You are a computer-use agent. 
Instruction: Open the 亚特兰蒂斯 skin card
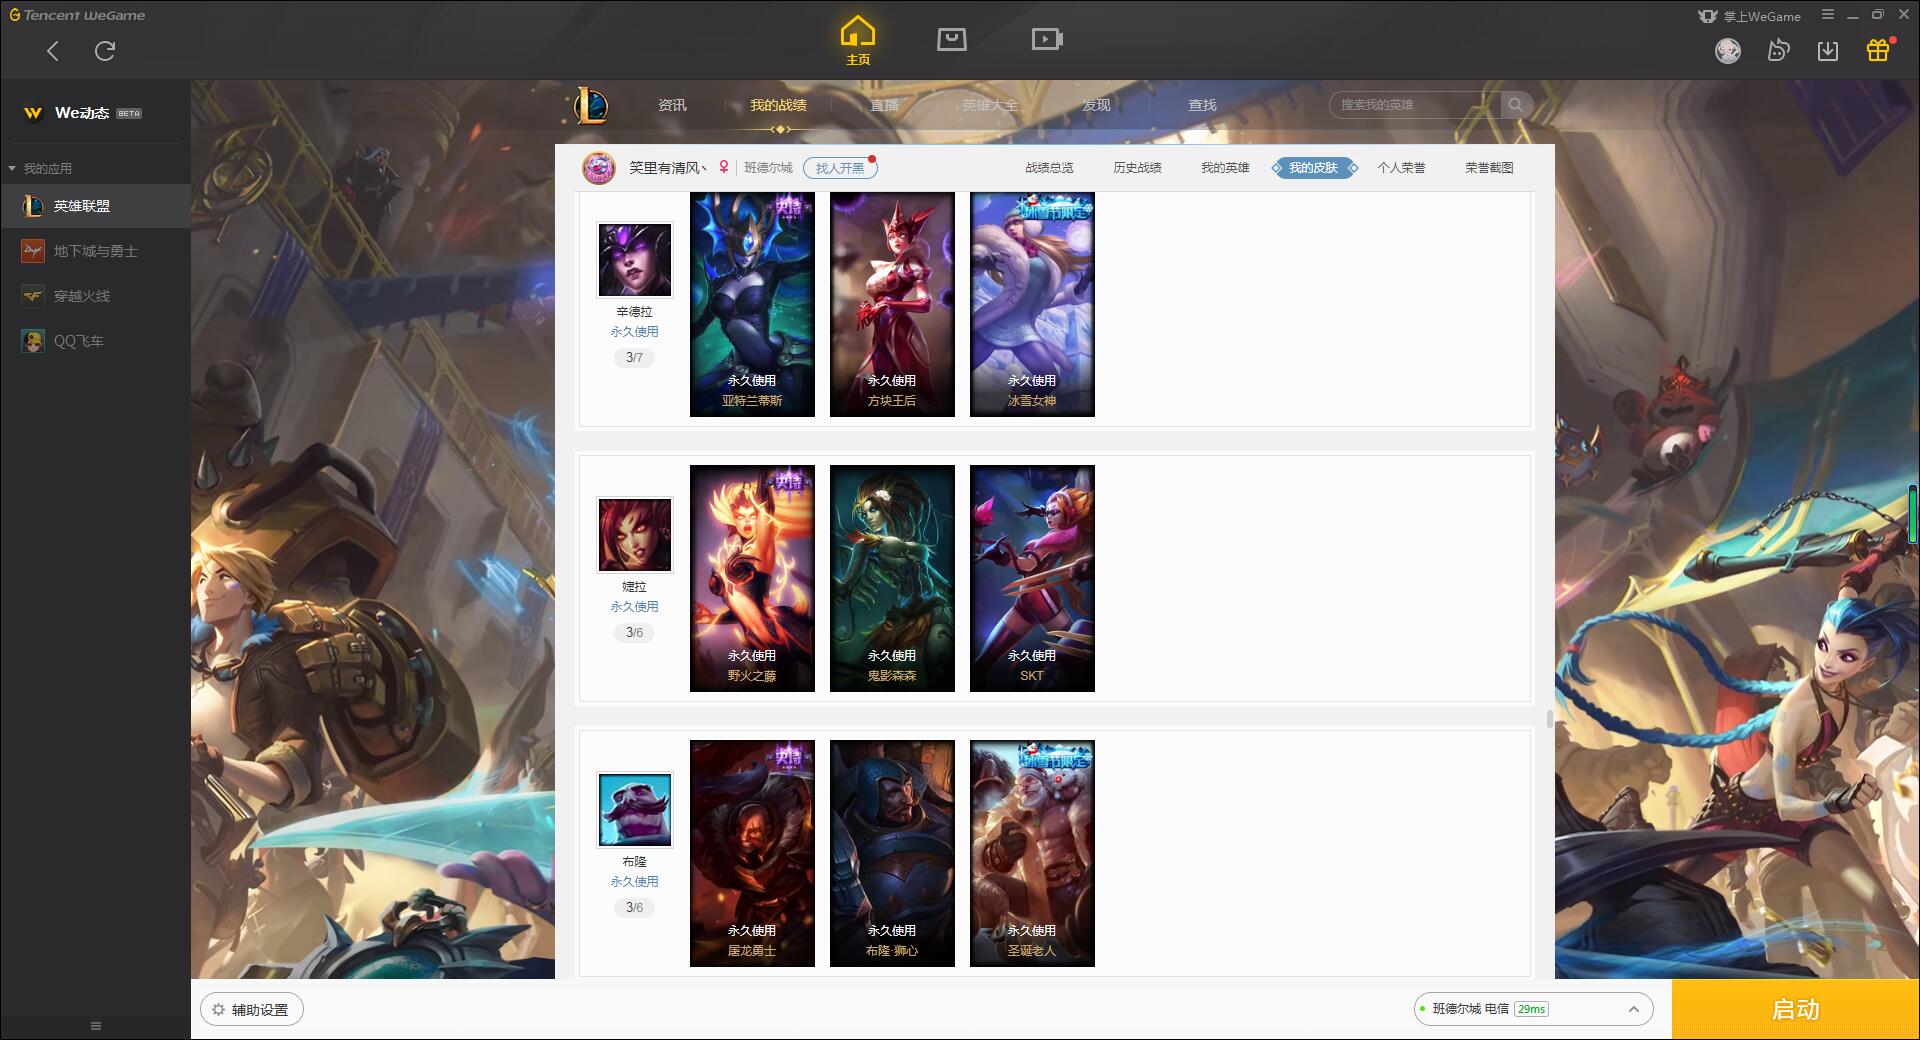pos(752,304)
